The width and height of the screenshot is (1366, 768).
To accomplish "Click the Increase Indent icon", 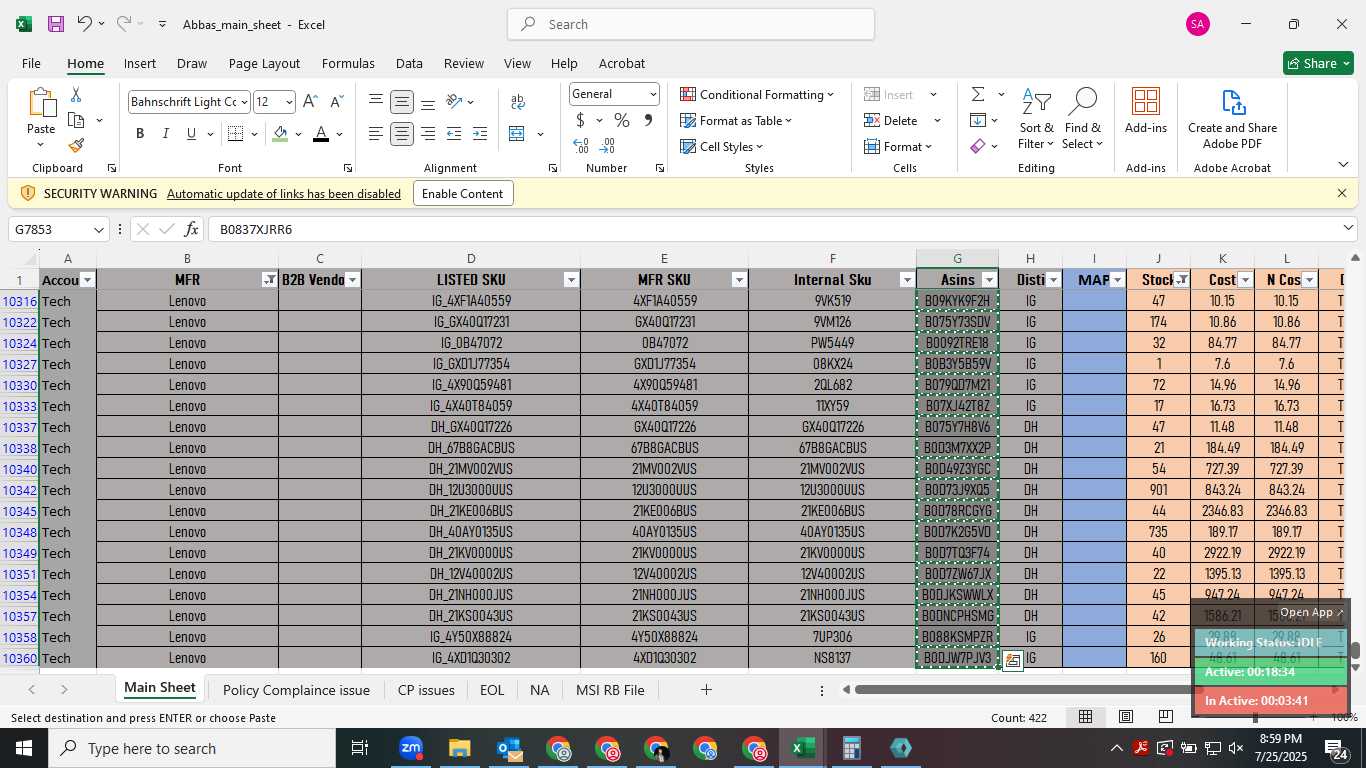I will click(x=480, y=134).
